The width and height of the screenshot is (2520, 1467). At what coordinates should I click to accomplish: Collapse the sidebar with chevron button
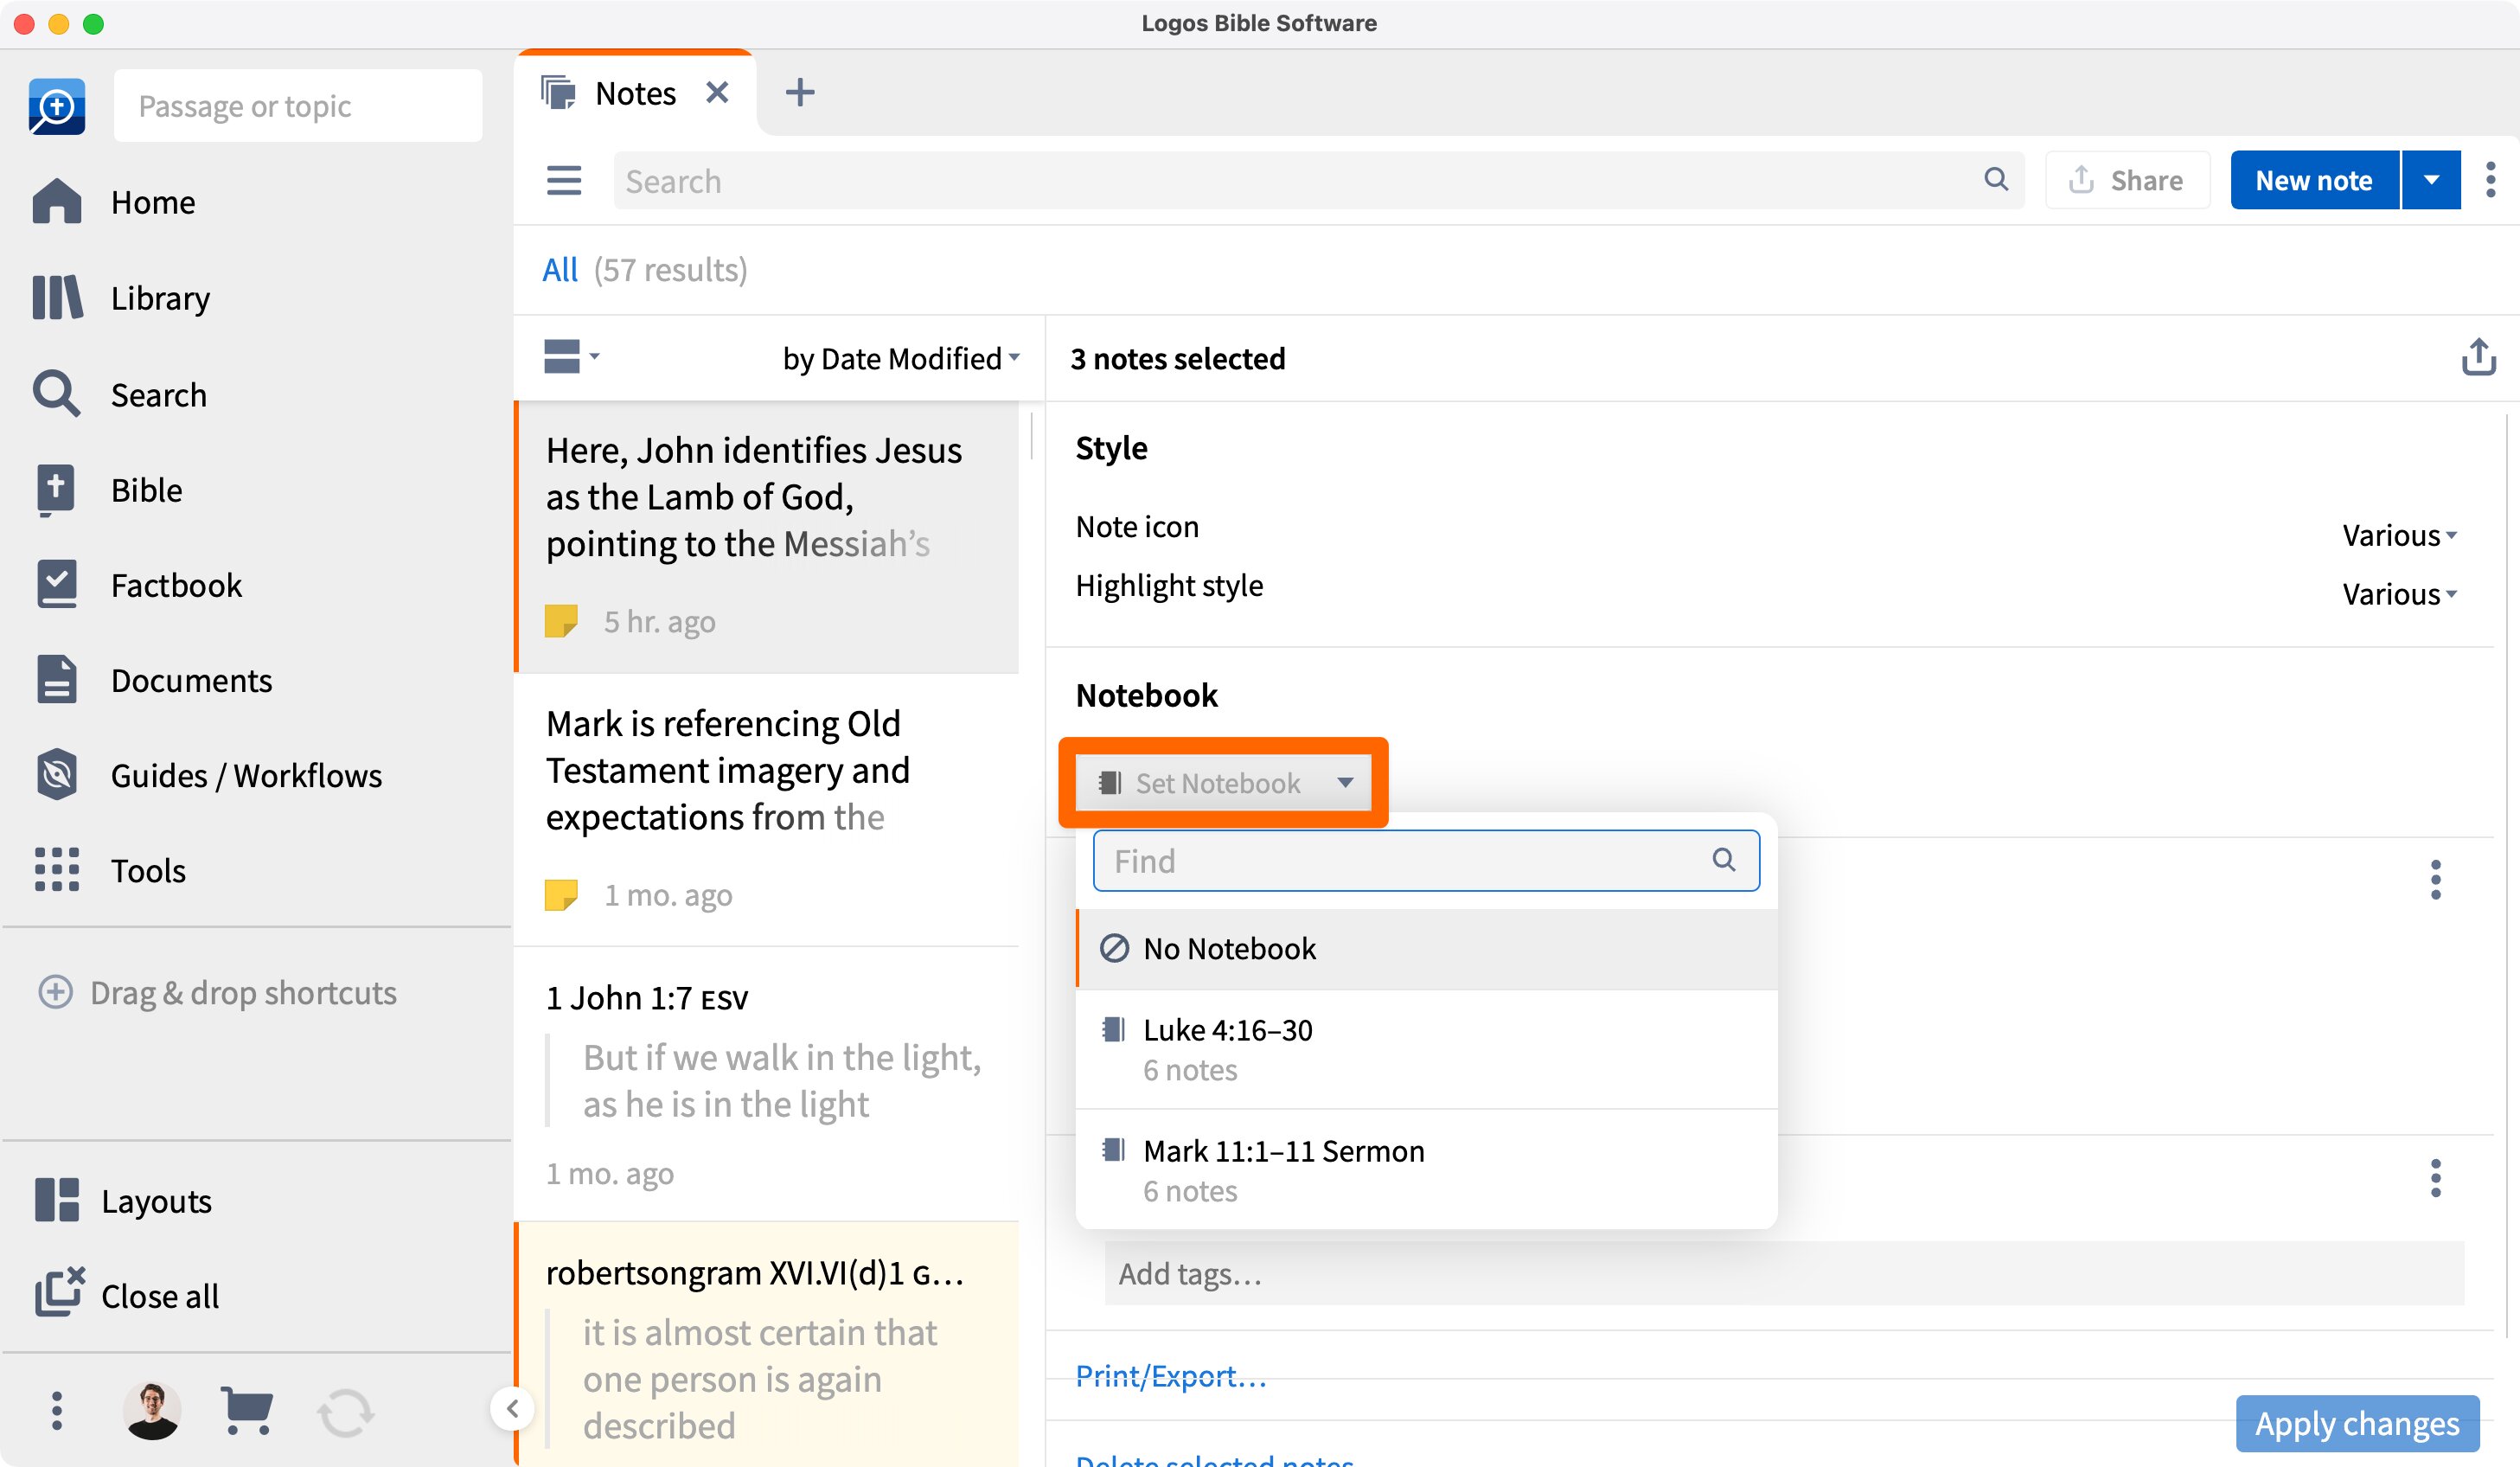512,1409
